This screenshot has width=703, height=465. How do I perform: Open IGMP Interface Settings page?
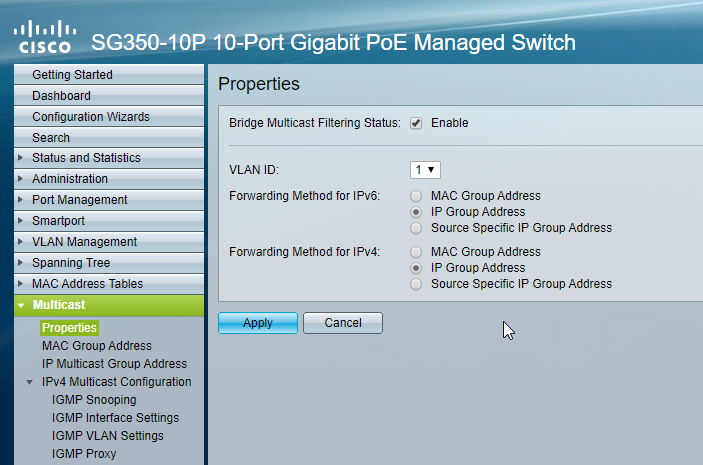click(x=115, y=417)
